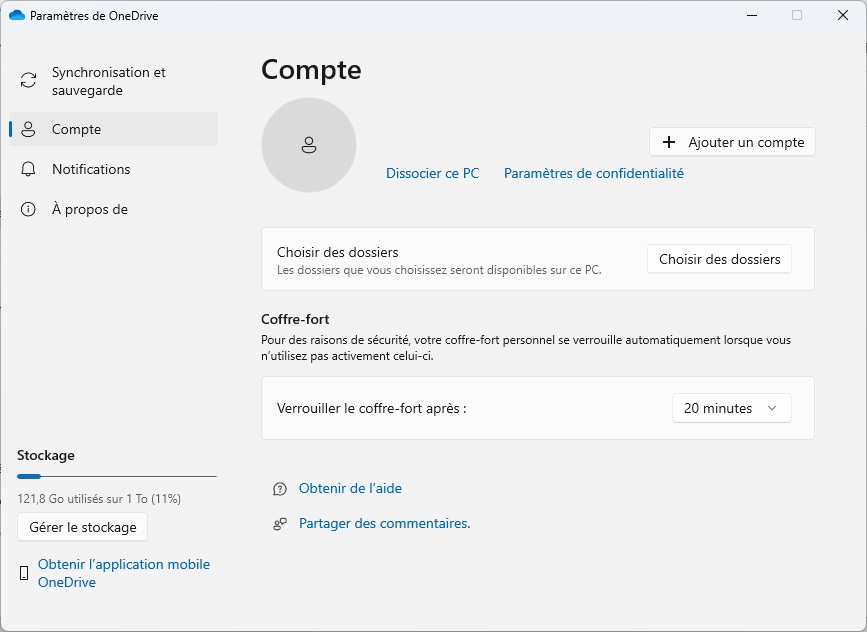Click the feedback people icon
Image resolution: width=867 pixels, height=632 pixels.
click(280, 524)
